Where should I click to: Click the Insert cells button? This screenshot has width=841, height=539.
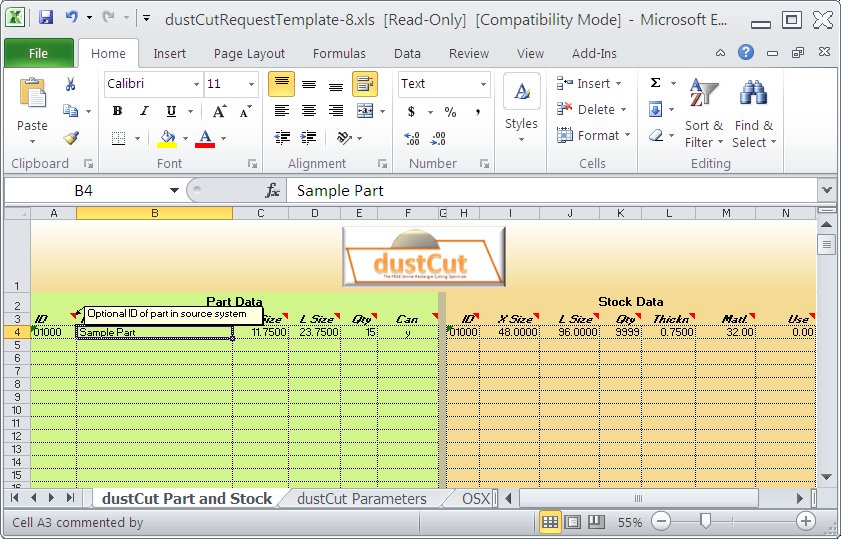point(589,83)
